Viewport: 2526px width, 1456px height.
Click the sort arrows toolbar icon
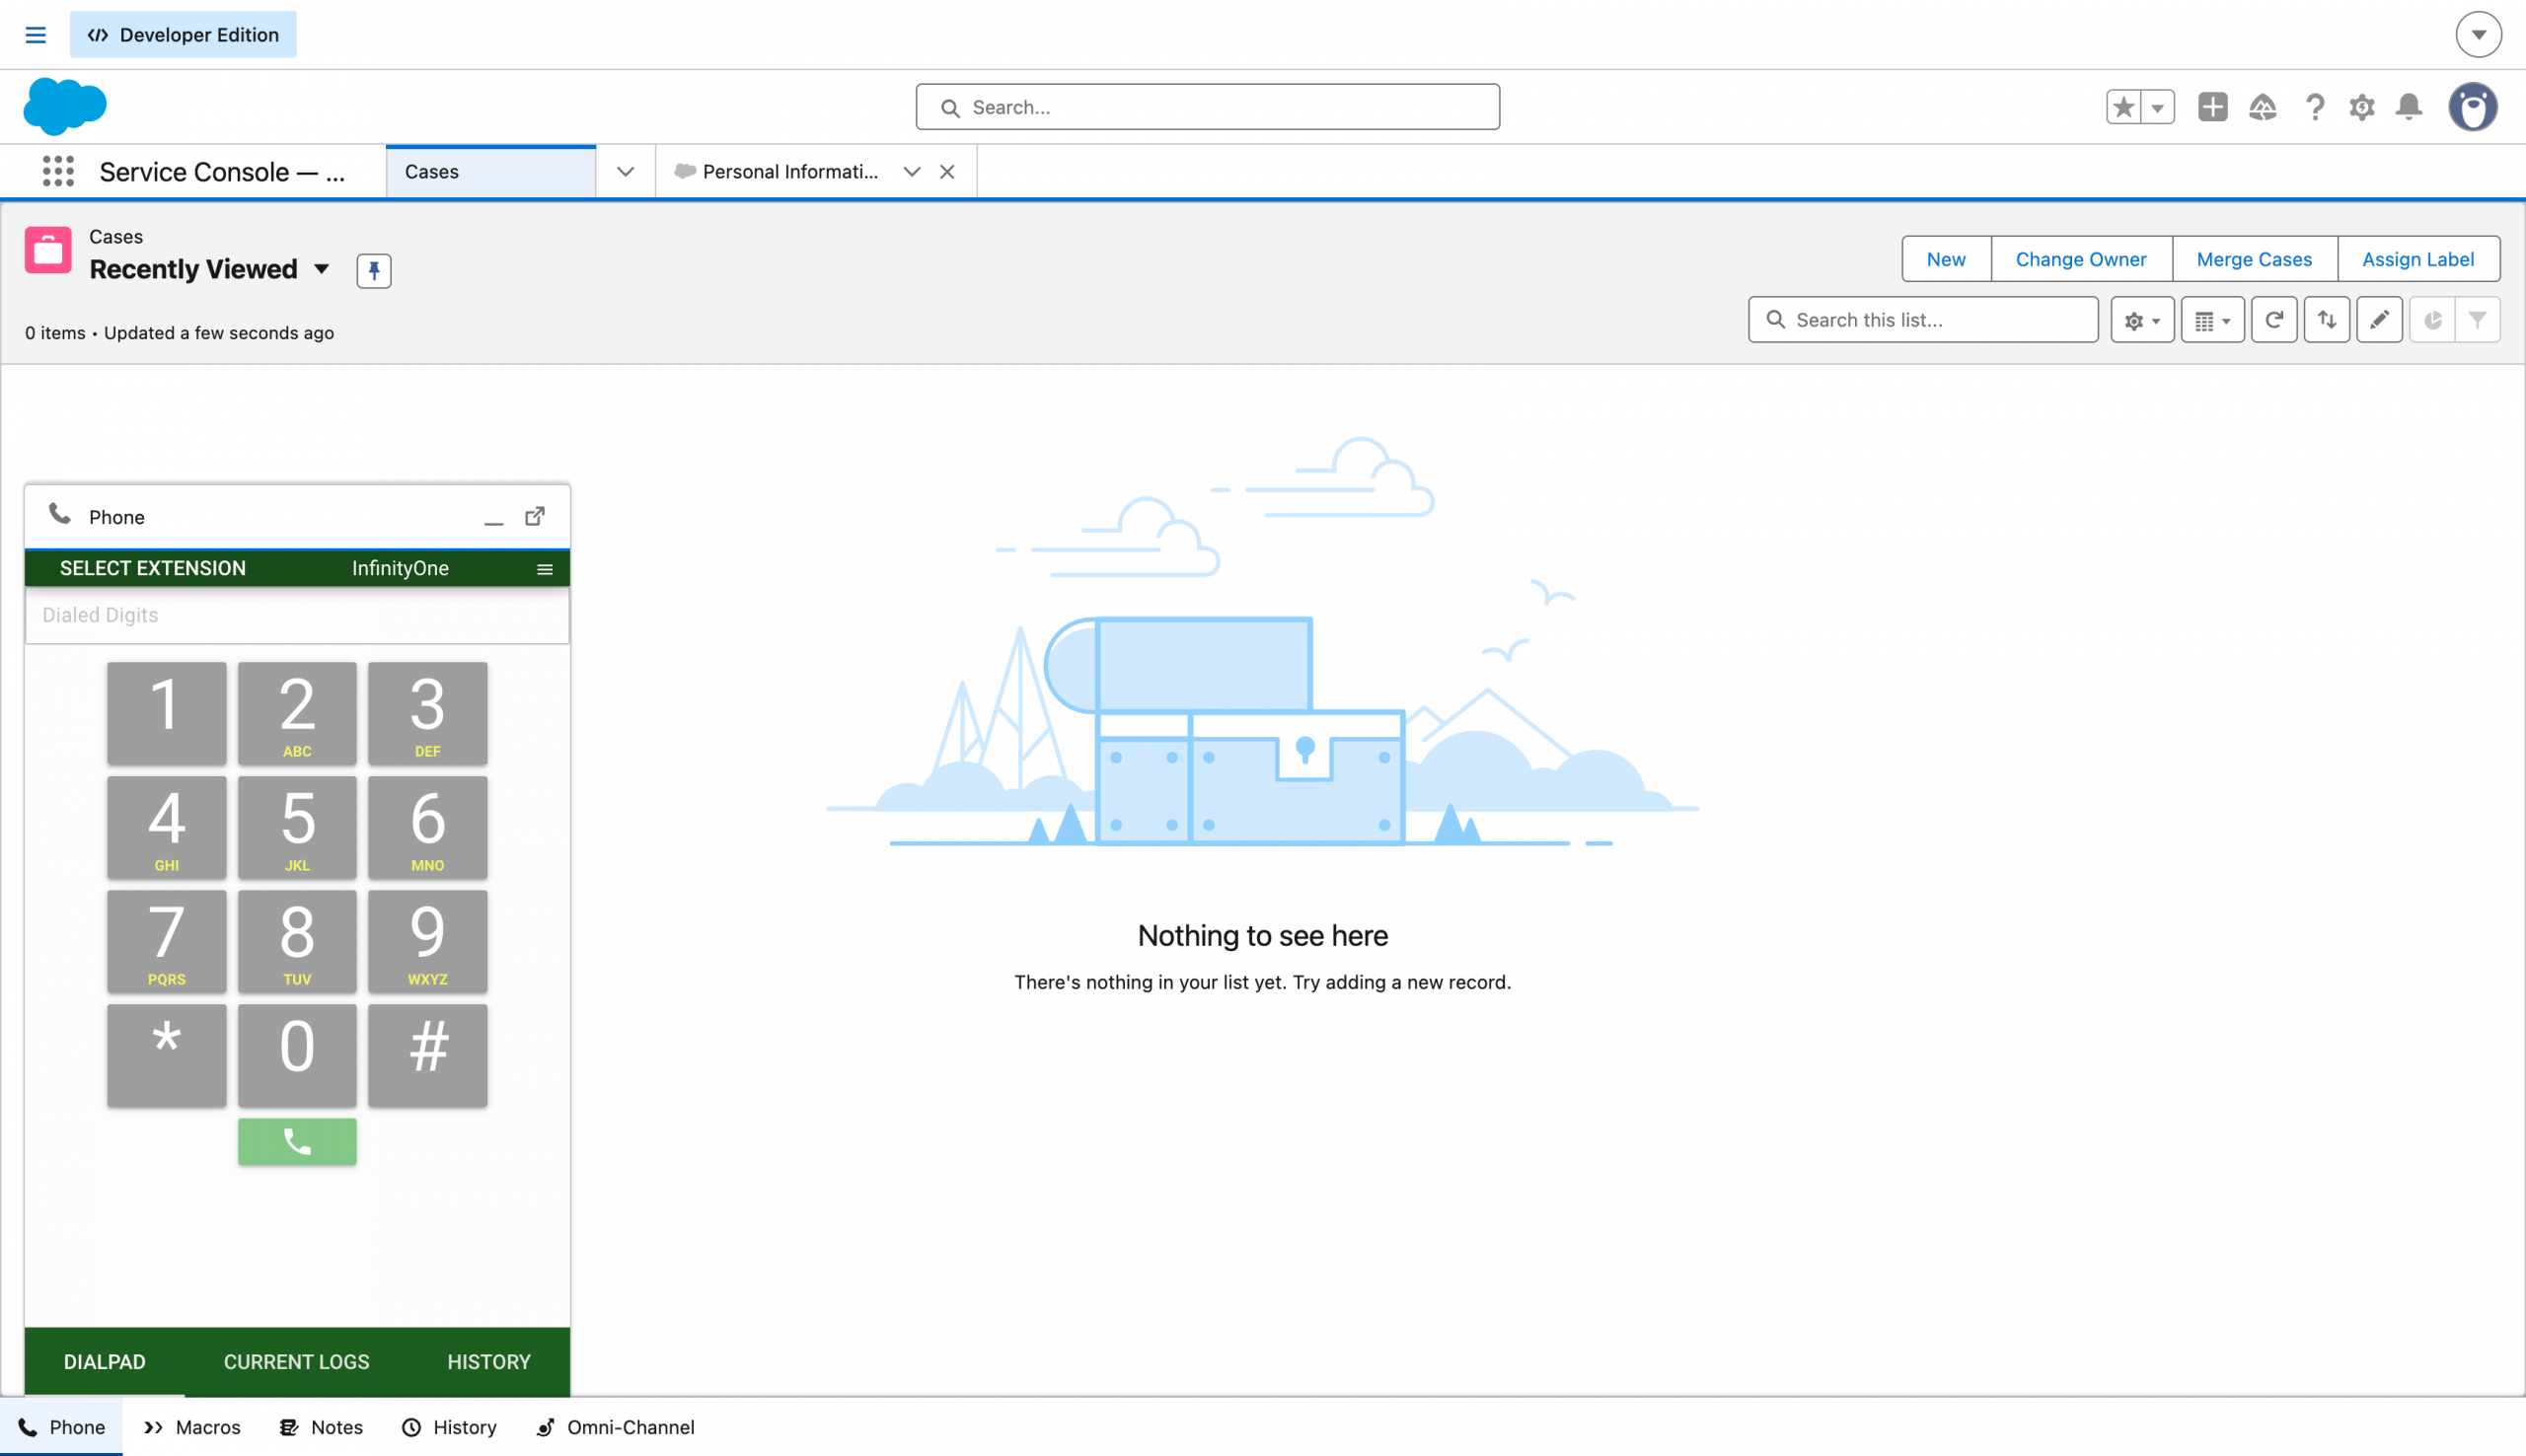coord(2327,320)
